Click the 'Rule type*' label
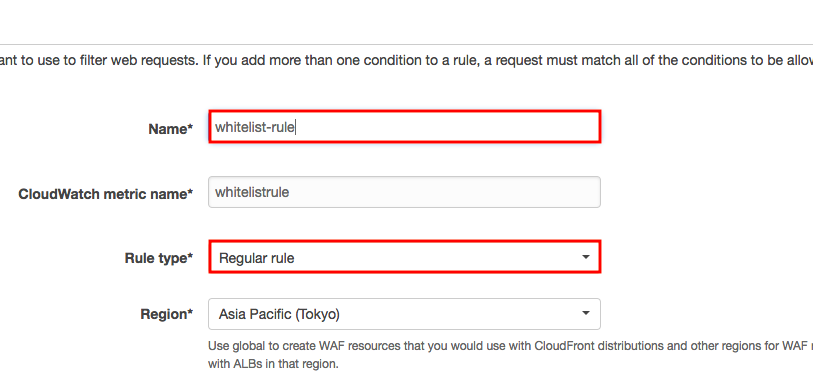This screenshot has height=384, width=813. [159, 258]
